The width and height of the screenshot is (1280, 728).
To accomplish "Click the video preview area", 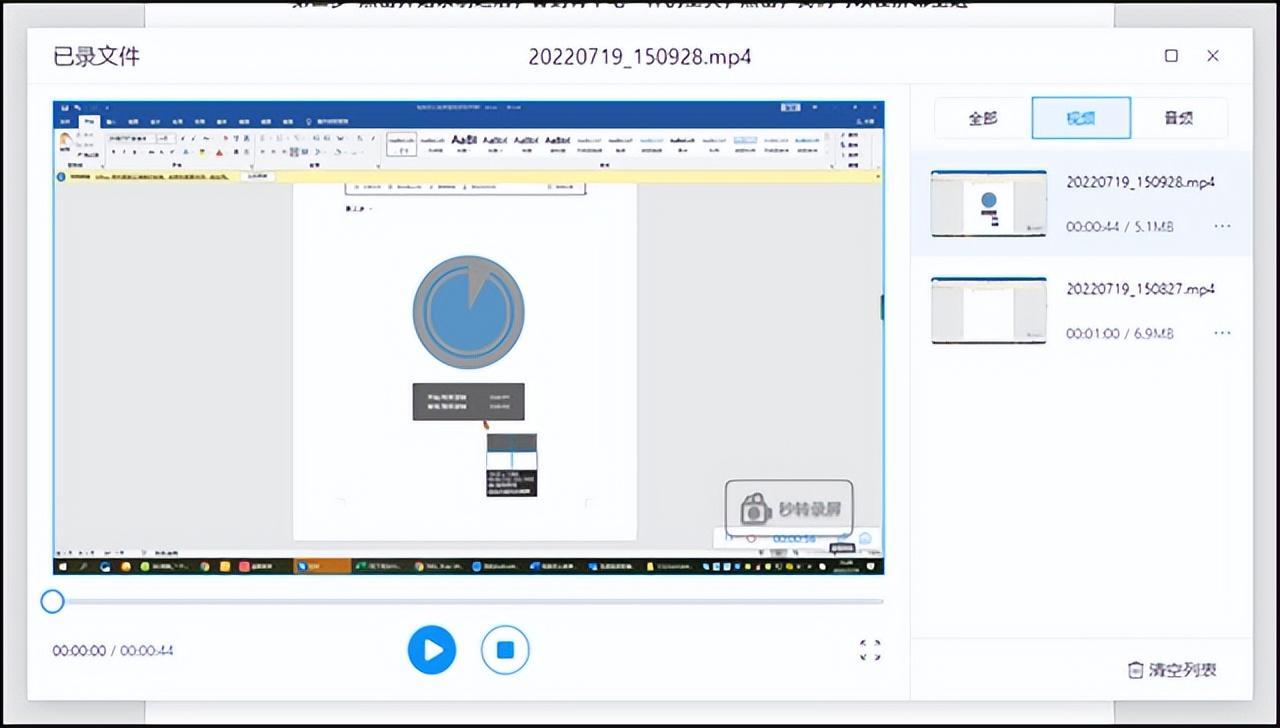I will pos(468,337).
